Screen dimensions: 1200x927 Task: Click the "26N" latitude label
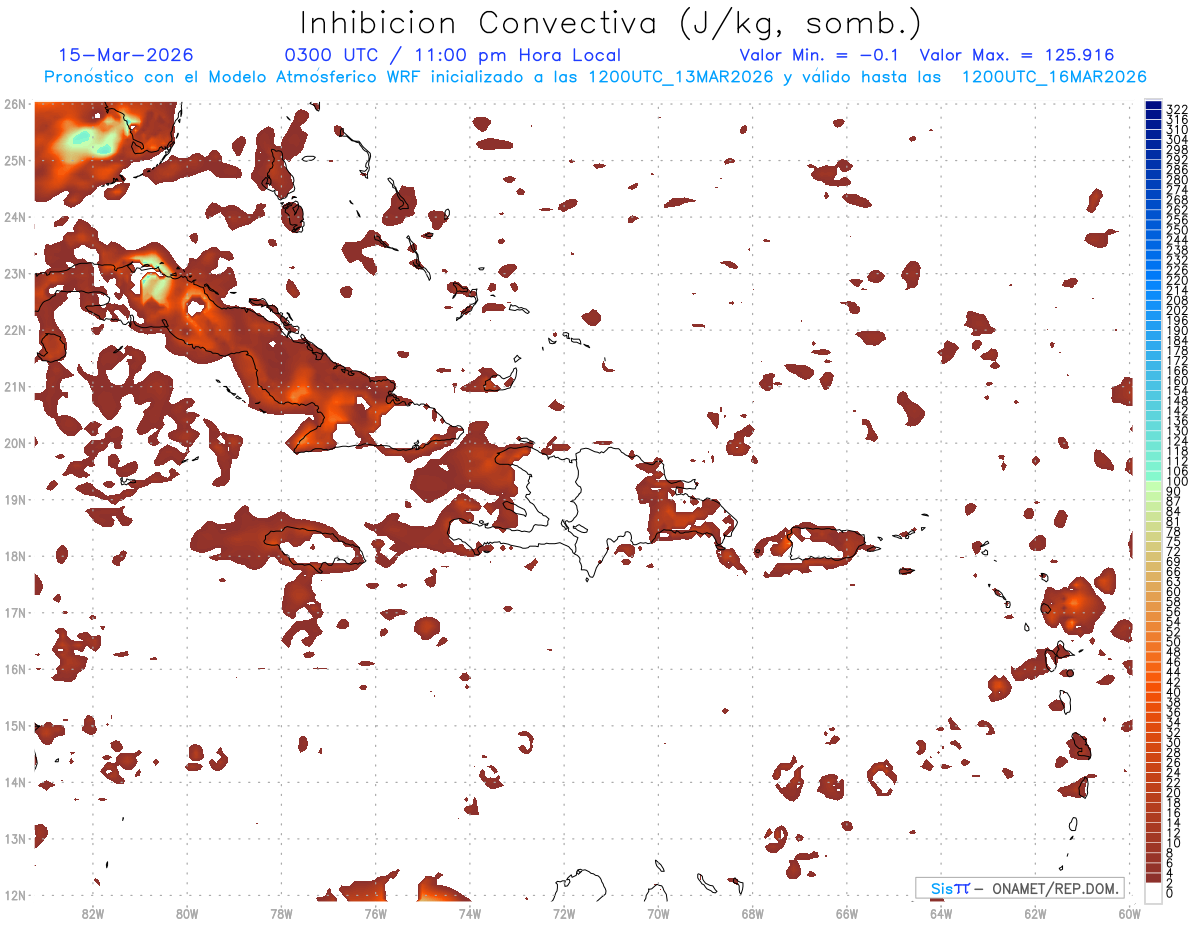pyautogui.click(x=14, y=104)
